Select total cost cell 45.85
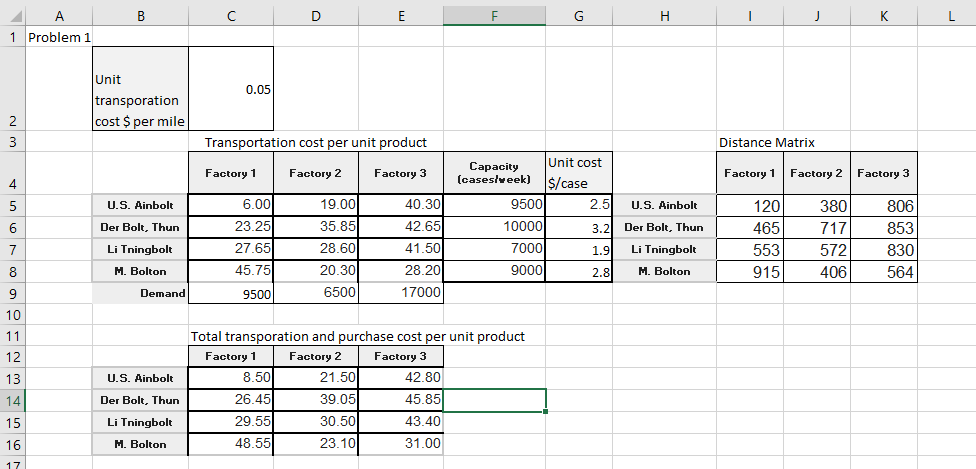This screenshot has width=976, height=469. pyautogui.click(x=401, y=400)
